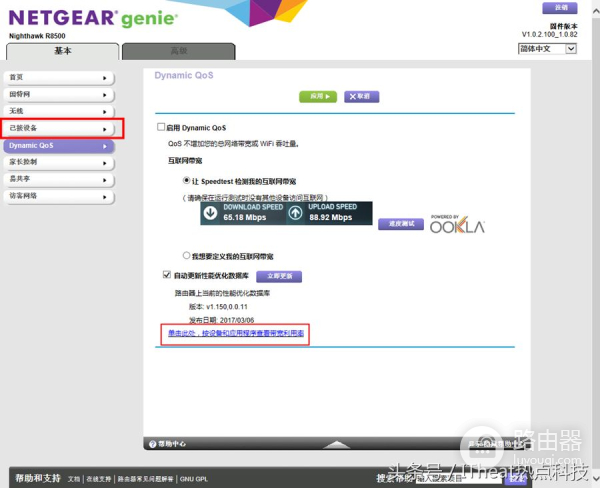Switch to the 高级 tab
Image resolution: width=600 pixels, height=488 pixels.
179,51
